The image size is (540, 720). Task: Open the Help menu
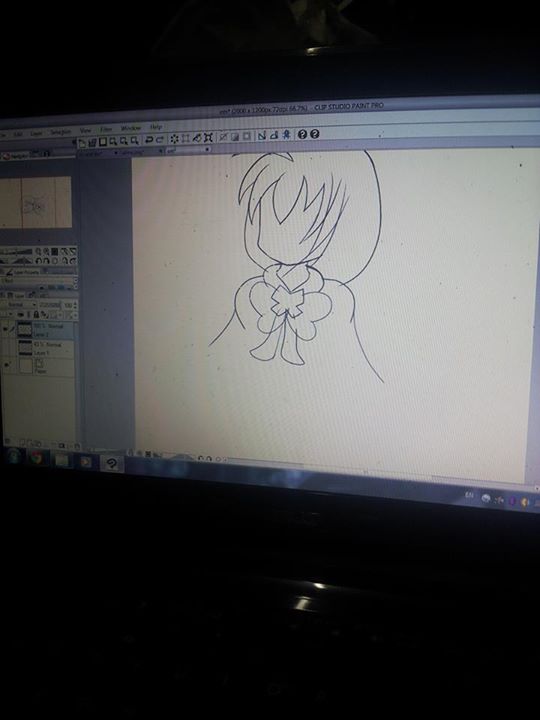[156, 127]
